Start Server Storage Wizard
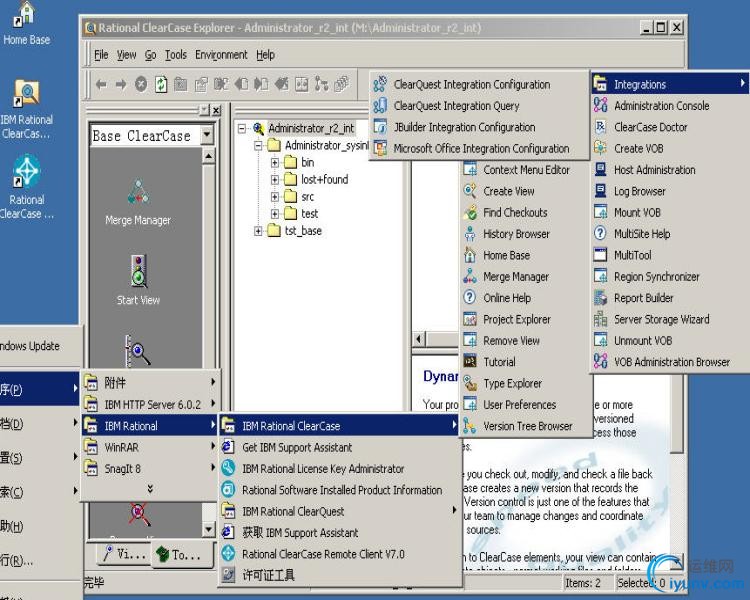 coord(670,319)
